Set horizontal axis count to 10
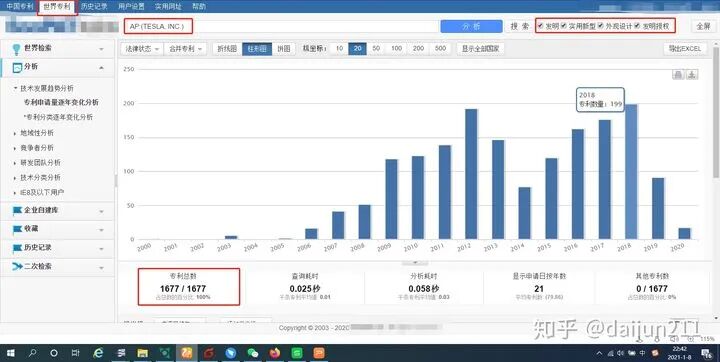720x362 pixels. coord(339,48)
